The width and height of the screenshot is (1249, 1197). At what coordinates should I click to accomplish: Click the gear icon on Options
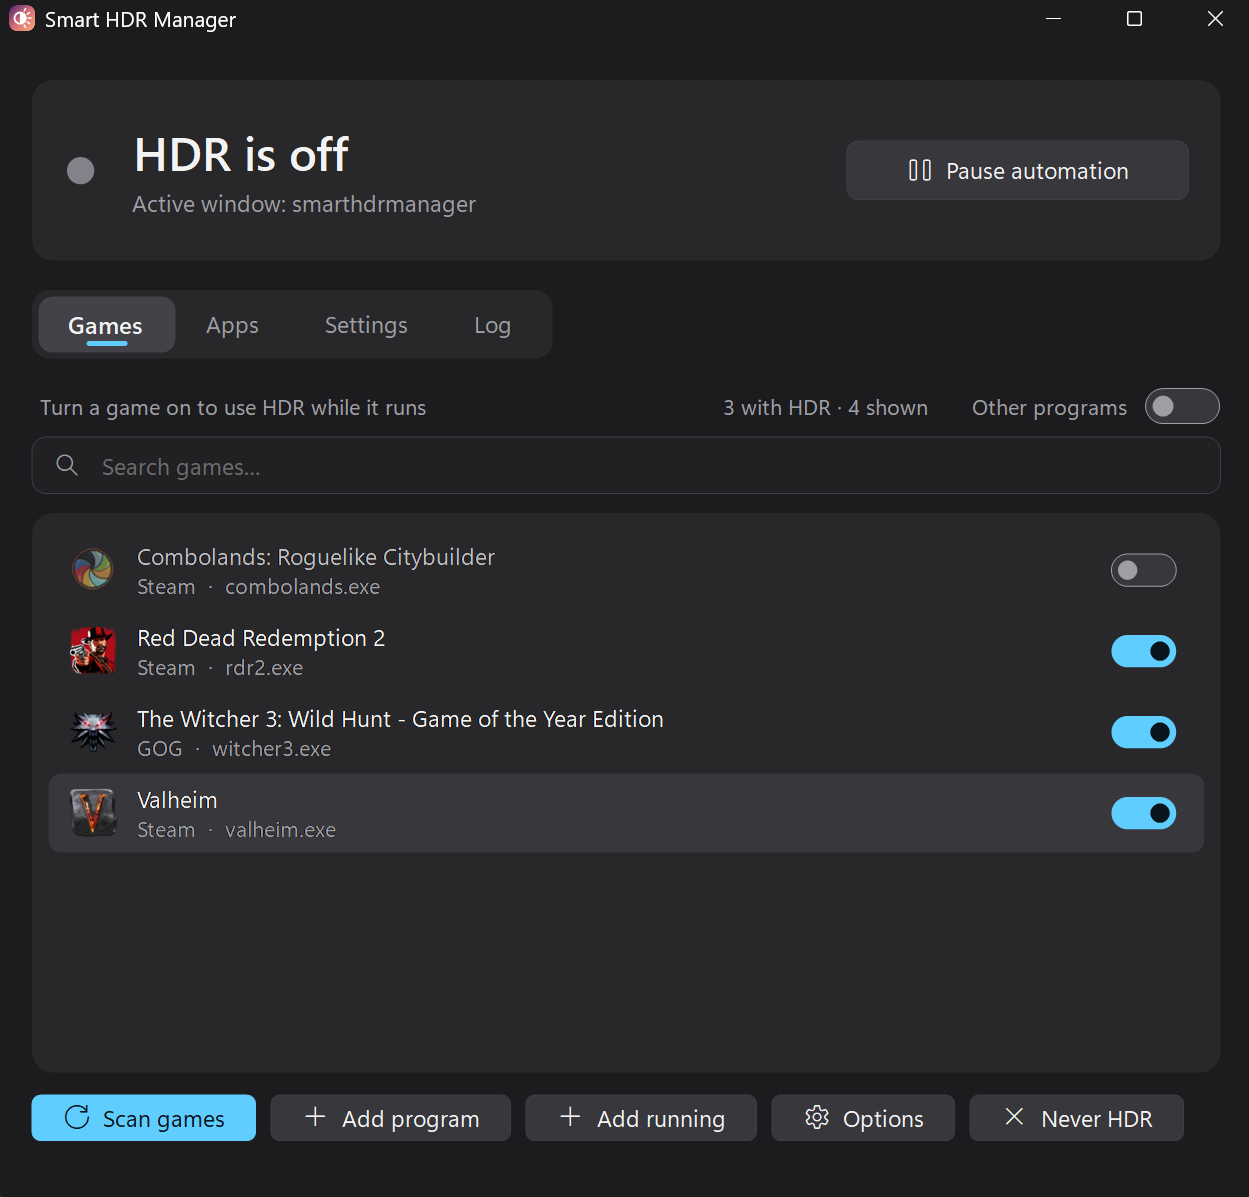(x=817, y=1117)
